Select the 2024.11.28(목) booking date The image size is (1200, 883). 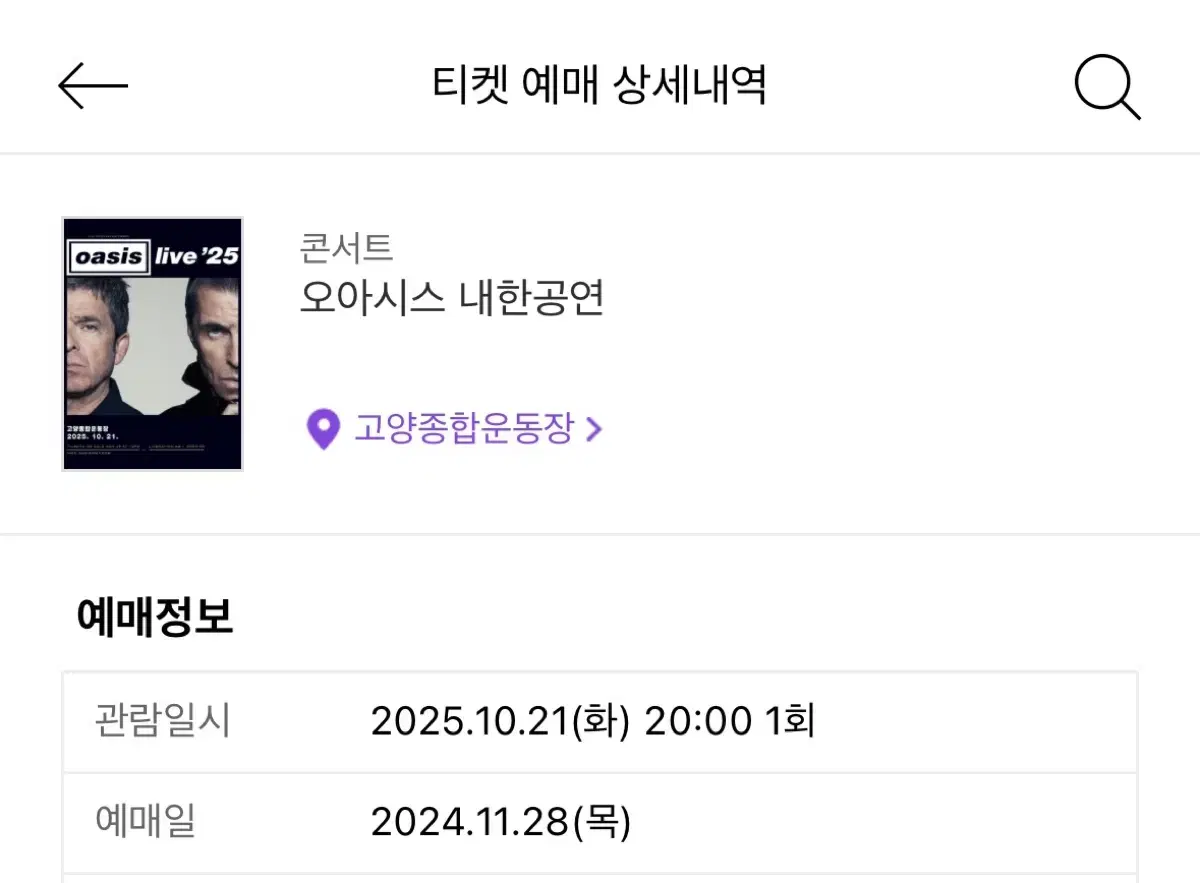(x=501, y=823)
